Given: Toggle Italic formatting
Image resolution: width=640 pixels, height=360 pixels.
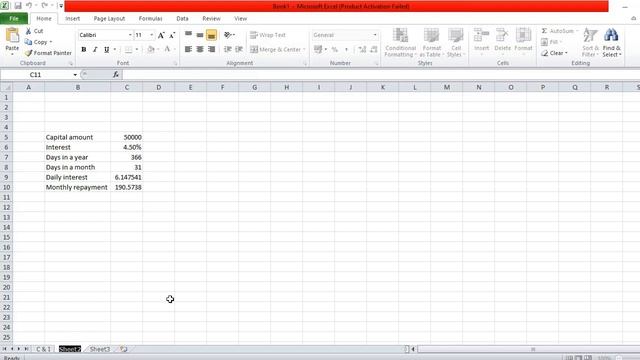Looking at the screenshot, I should pos(95,49).
